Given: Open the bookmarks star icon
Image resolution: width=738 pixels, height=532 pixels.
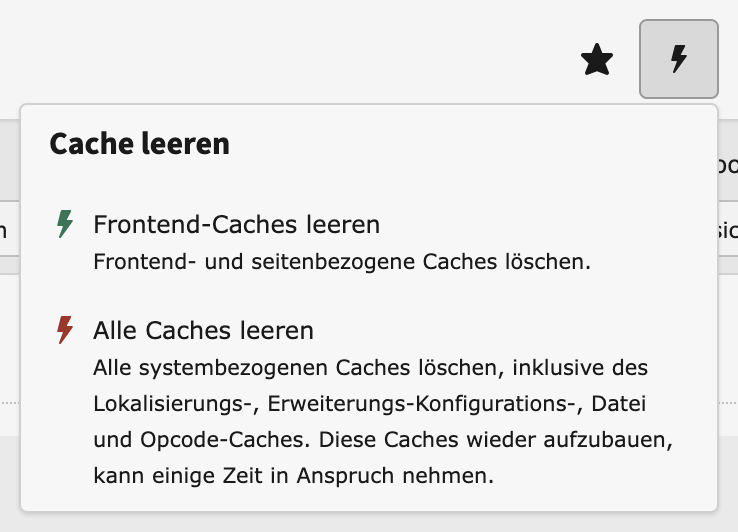Looking at the screenshot, I should coord(597,61).
